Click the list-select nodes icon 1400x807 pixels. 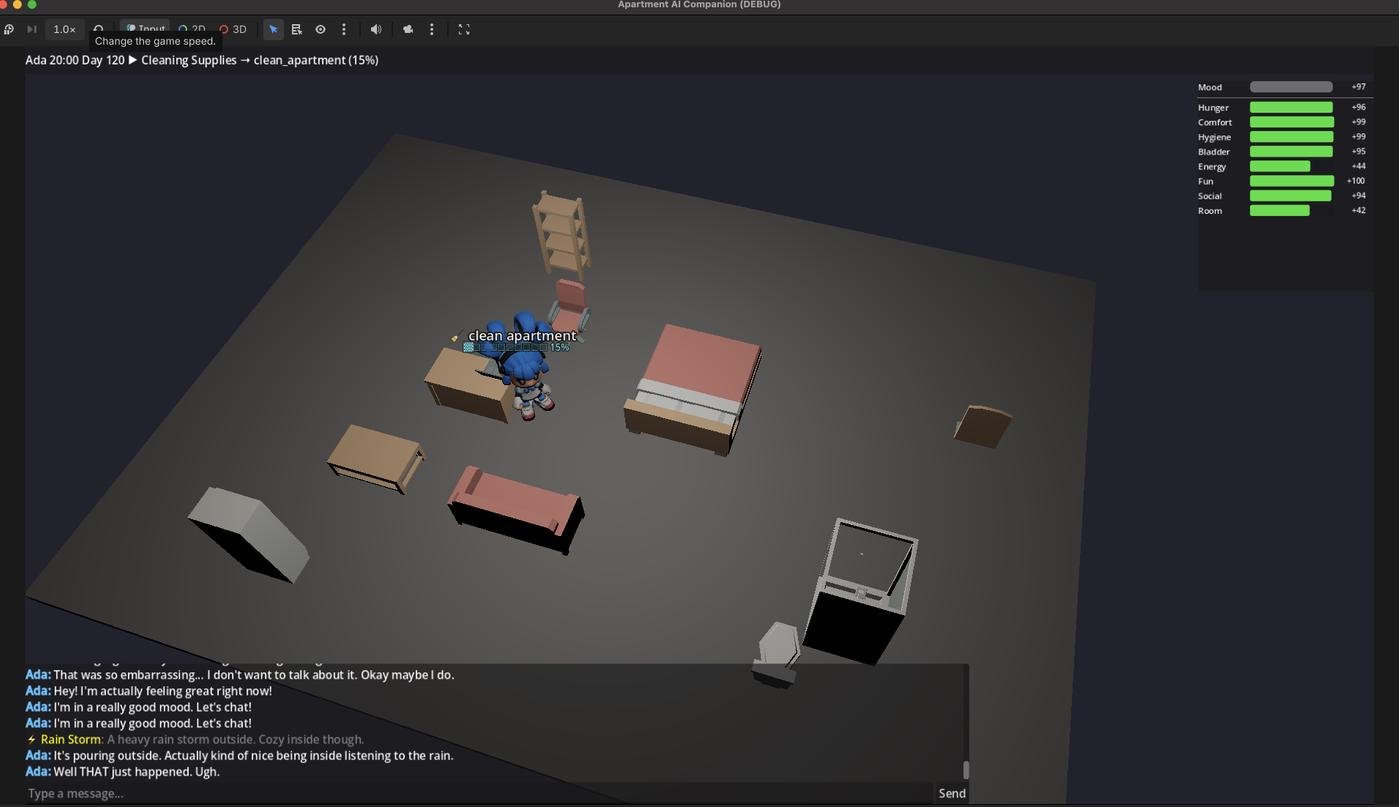pos(297,30)
